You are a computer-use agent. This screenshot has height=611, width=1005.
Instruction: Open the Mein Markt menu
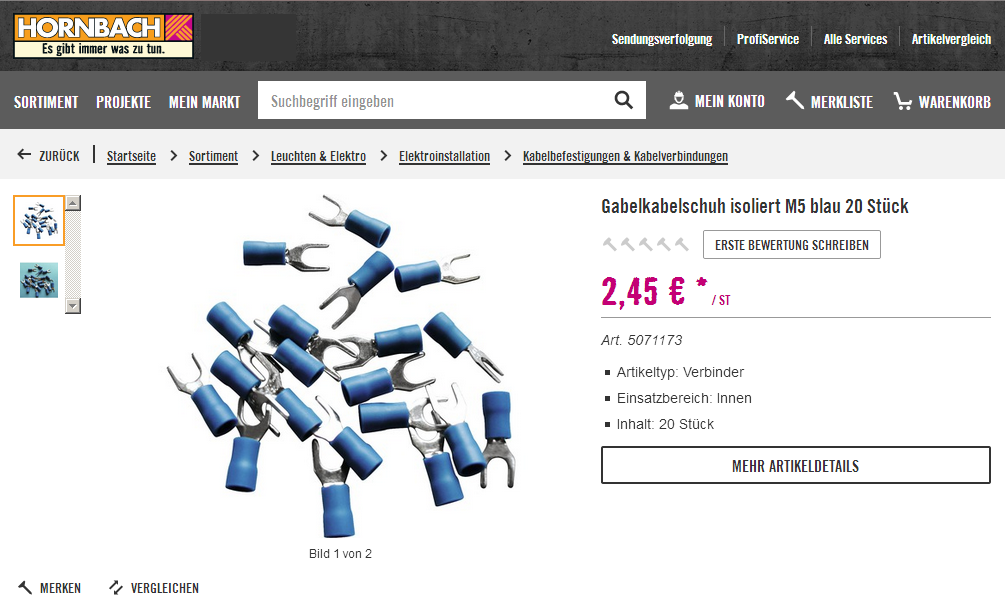(x=204, y=102)
